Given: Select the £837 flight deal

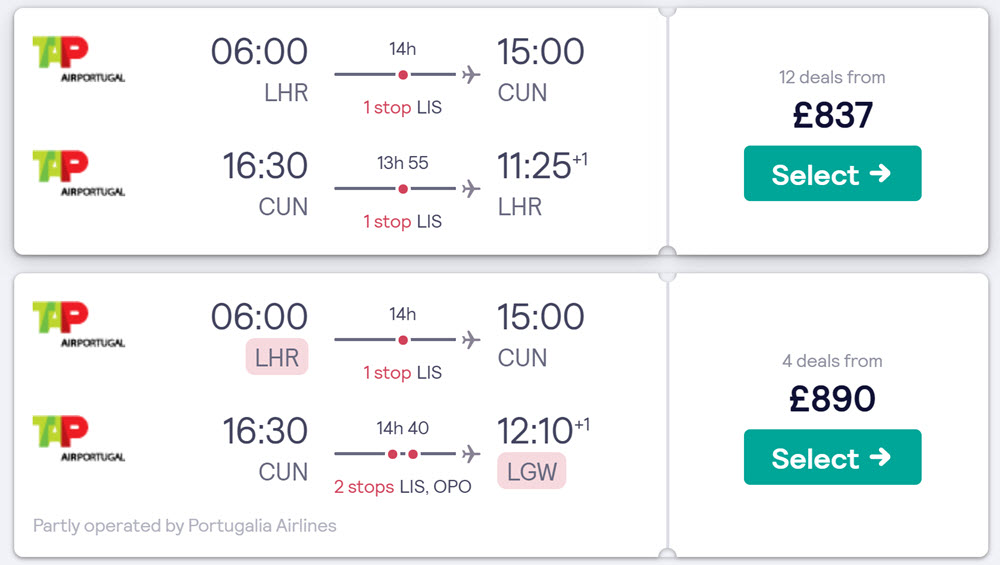Looking at the screenshot, I should [832, 173].
